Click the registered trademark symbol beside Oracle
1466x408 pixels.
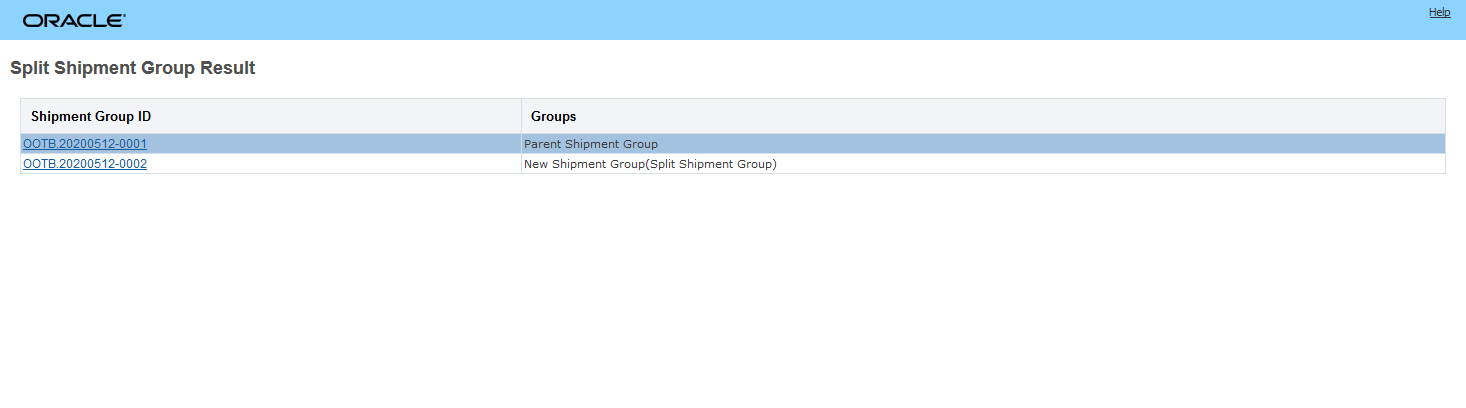[123, 16]
